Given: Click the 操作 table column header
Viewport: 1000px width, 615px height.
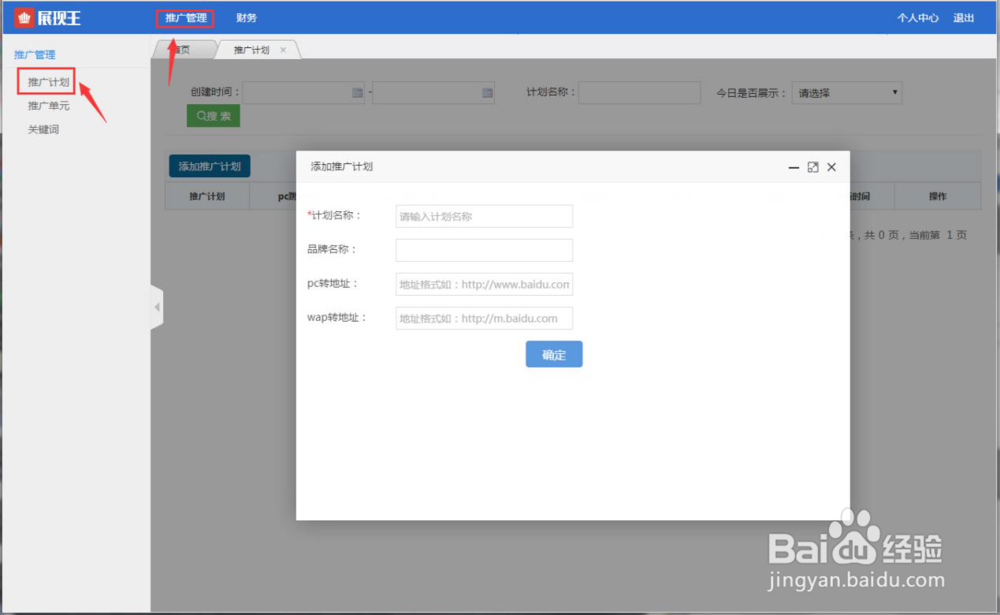Looking at the screenshot, I should tap(938, 196).
